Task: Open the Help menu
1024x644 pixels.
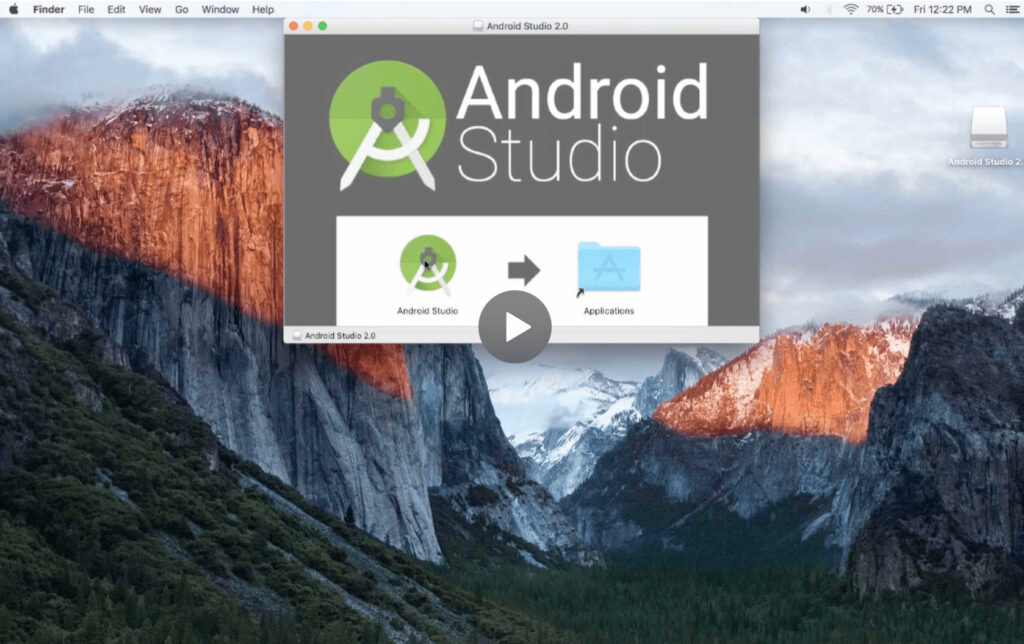Action: pyautogui.click(x=263, y=9)
